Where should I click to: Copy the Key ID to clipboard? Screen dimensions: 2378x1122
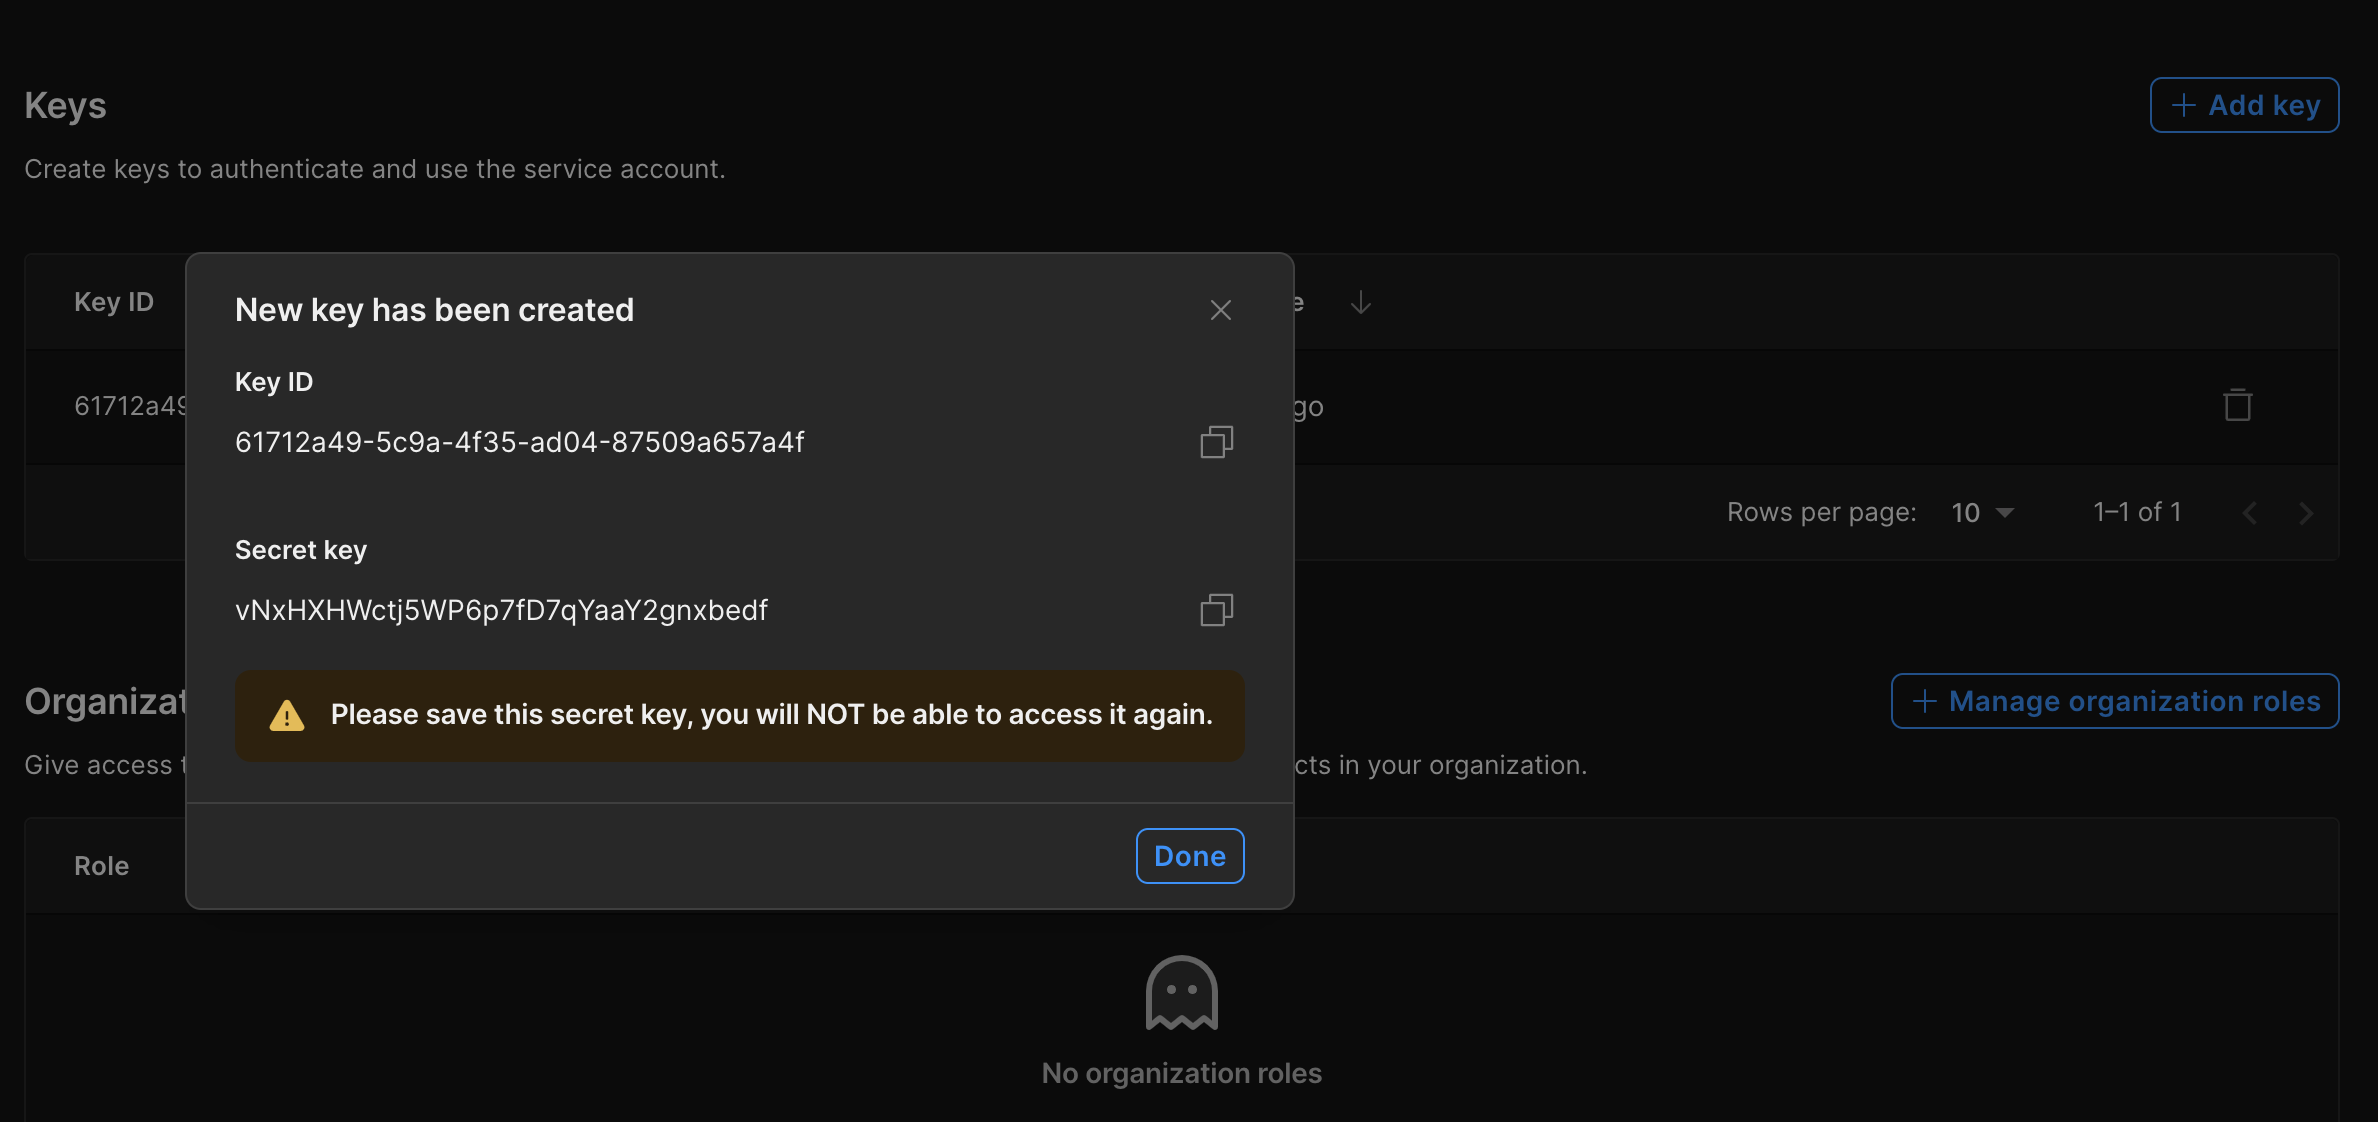pos(1216,442)
